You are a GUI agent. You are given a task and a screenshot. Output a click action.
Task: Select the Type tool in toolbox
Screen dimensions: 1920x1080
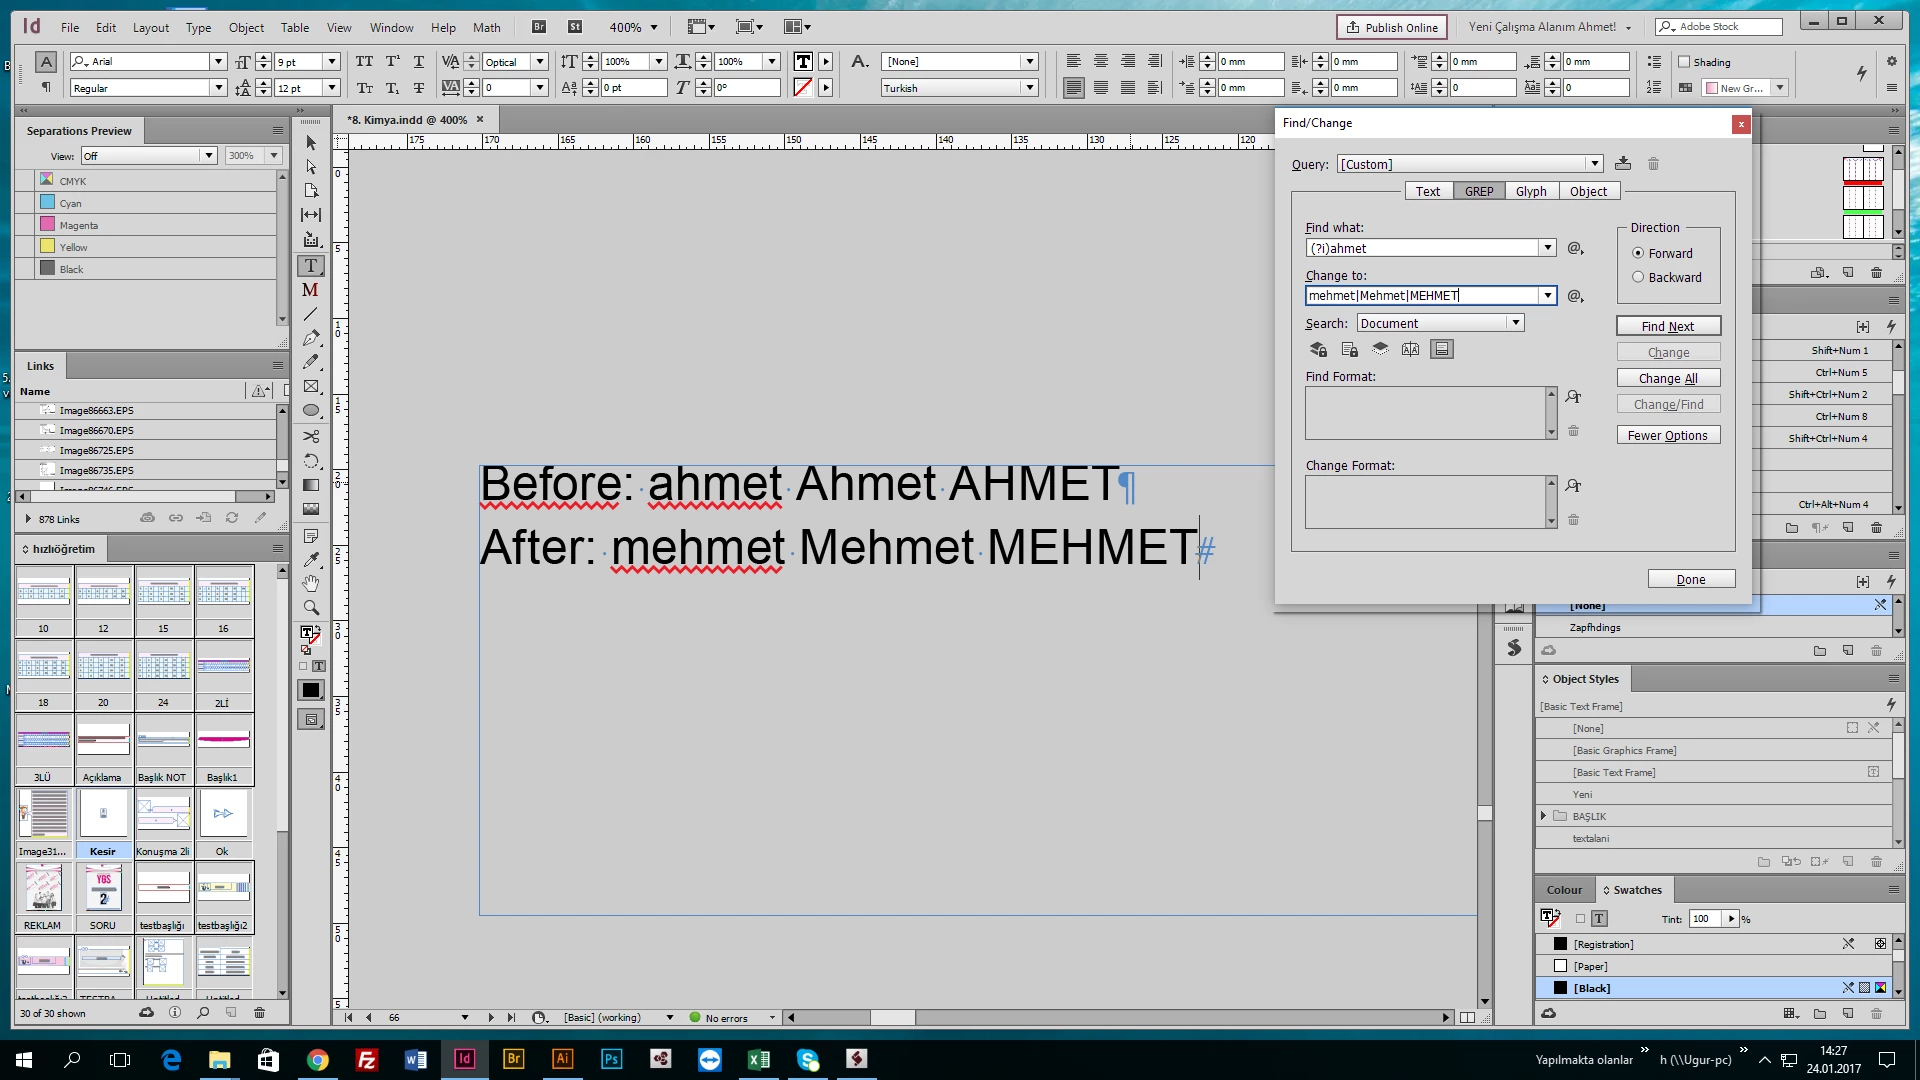click(x=311, y=266)
